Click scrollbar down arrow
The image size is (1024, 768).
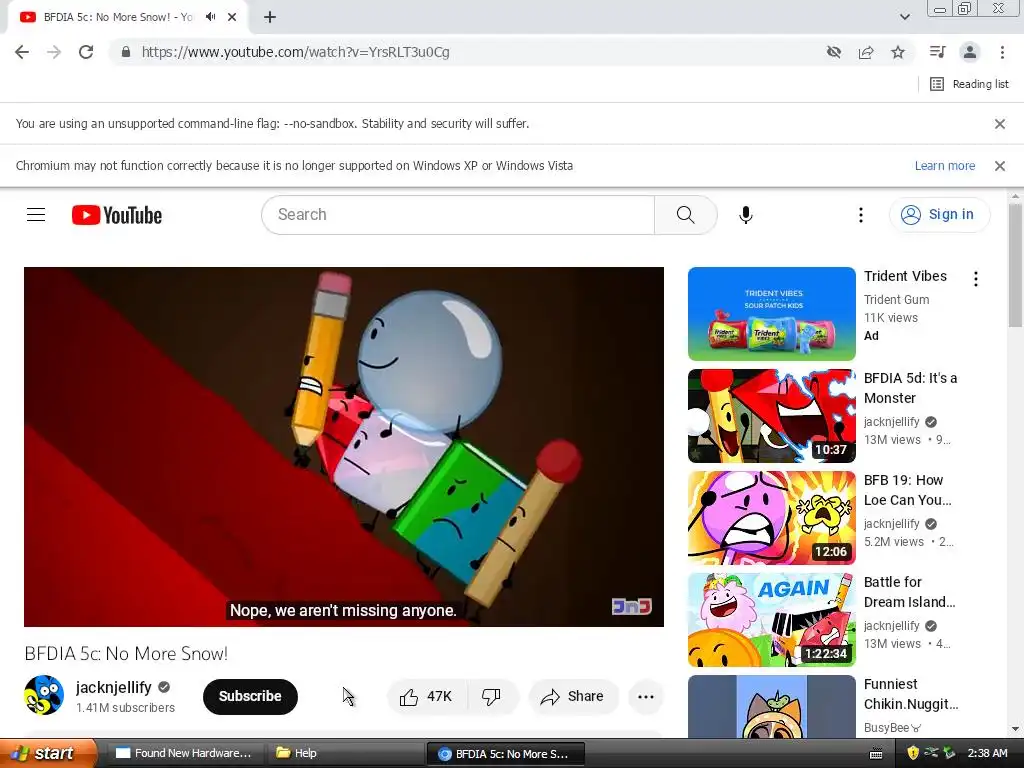pos(1015,729)
